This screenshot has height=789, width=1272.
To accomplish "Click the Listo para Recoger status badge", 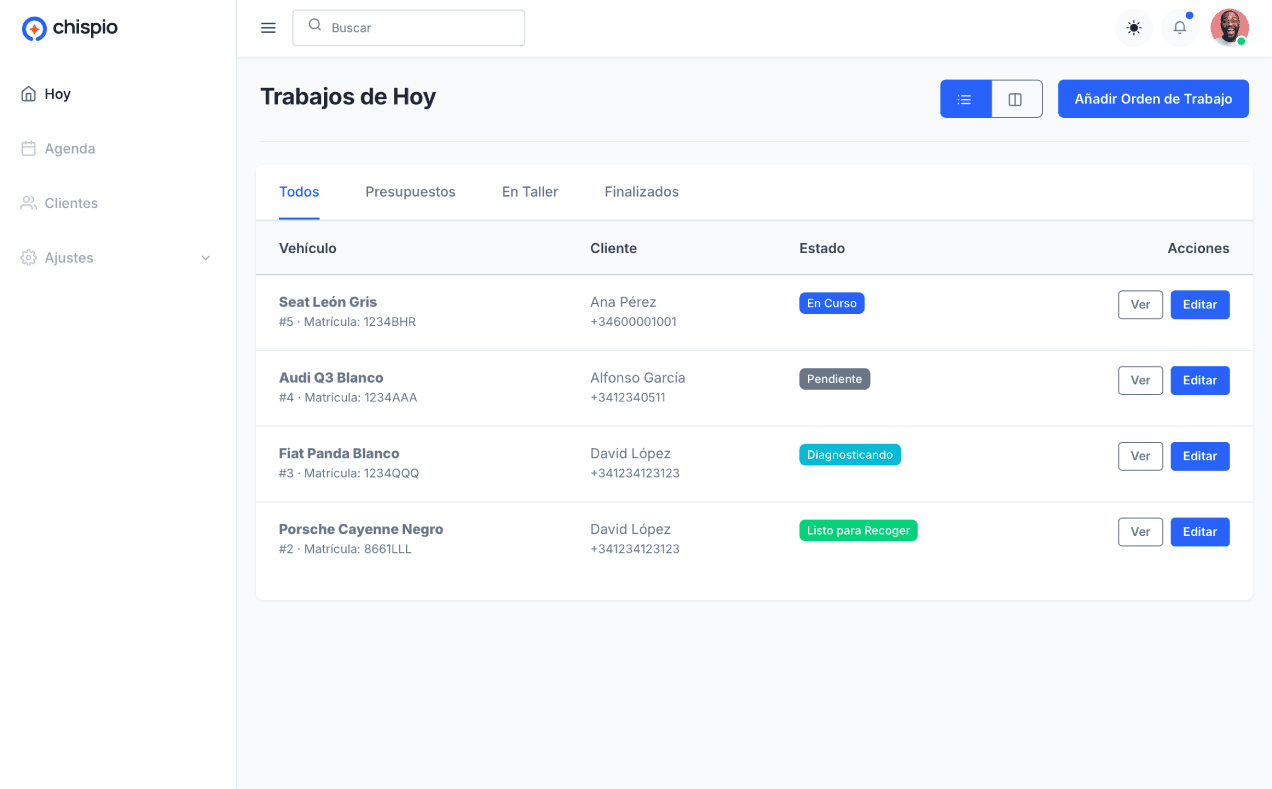I will 858,531.
